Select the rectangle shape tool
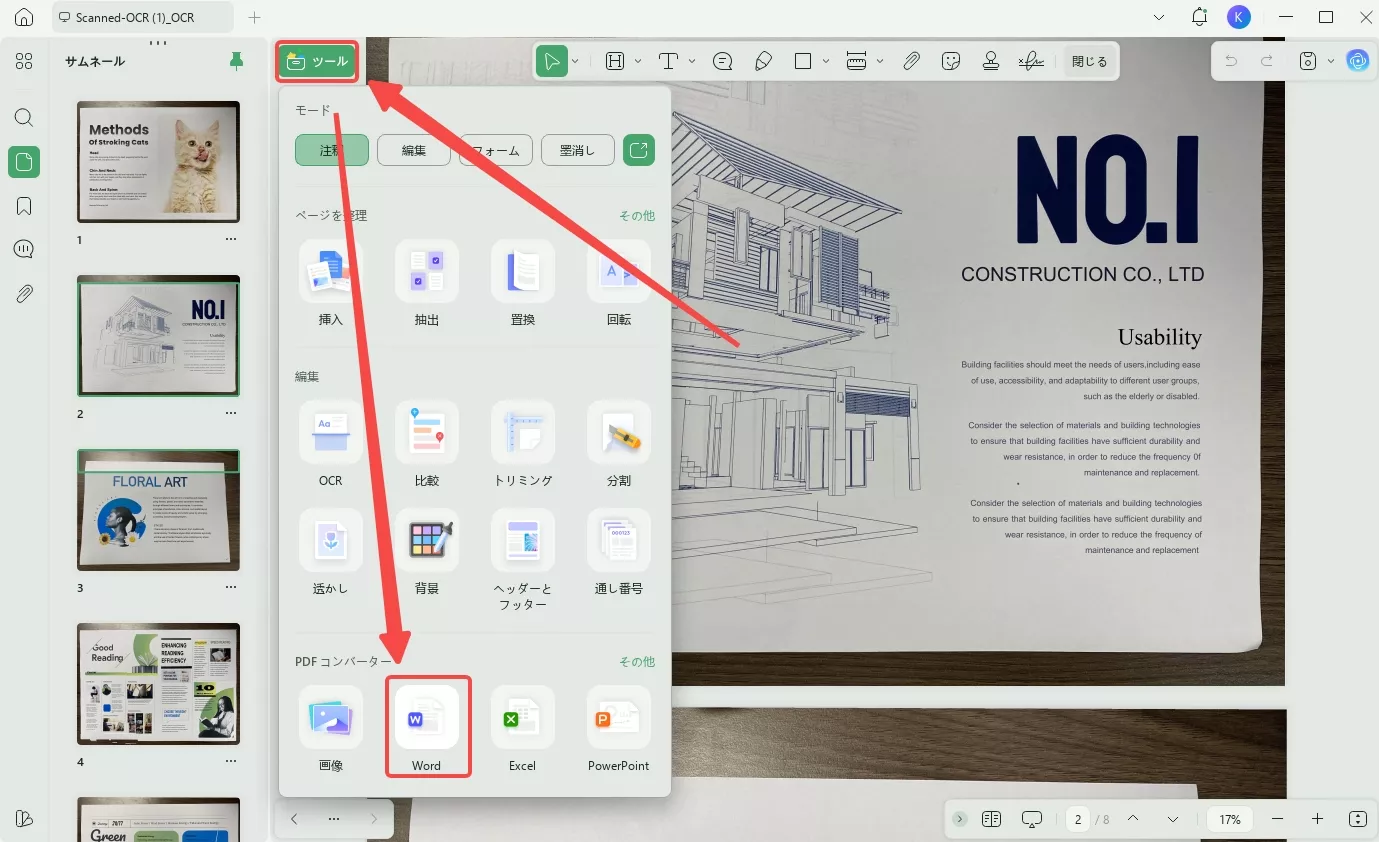Image resolution: width=1379 pixels, height=842 pixels. (803, 62)
